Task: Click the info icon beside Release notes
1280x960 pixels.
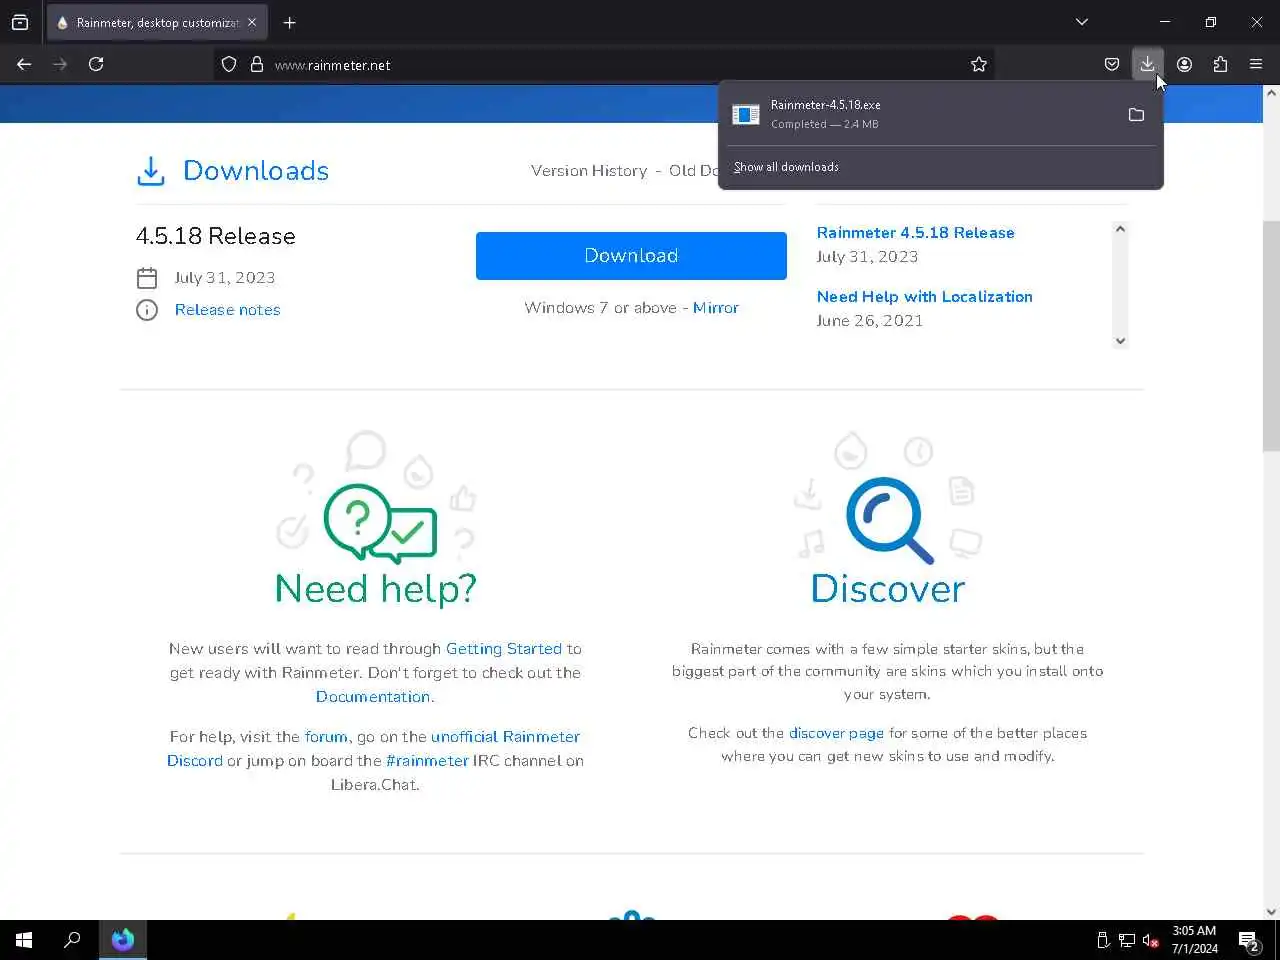Action: [147, 310]
